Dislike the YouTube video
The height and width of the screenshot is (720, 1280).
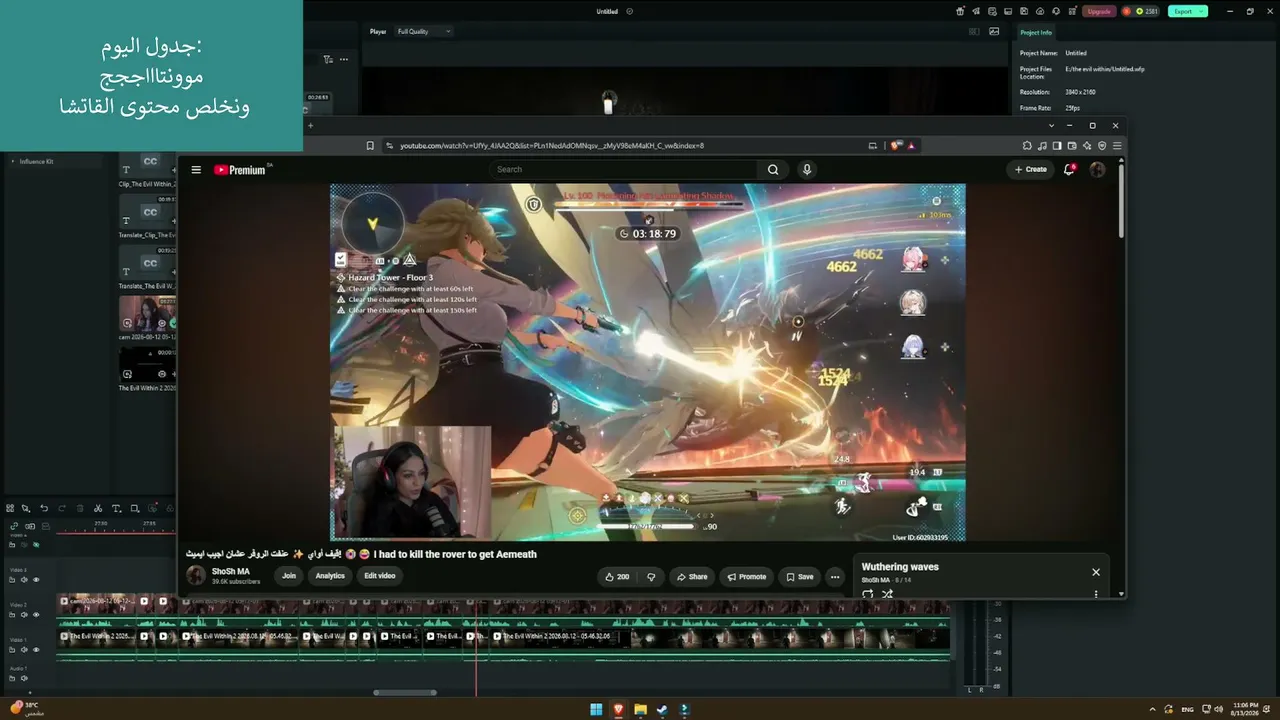[x=651, y=577]
